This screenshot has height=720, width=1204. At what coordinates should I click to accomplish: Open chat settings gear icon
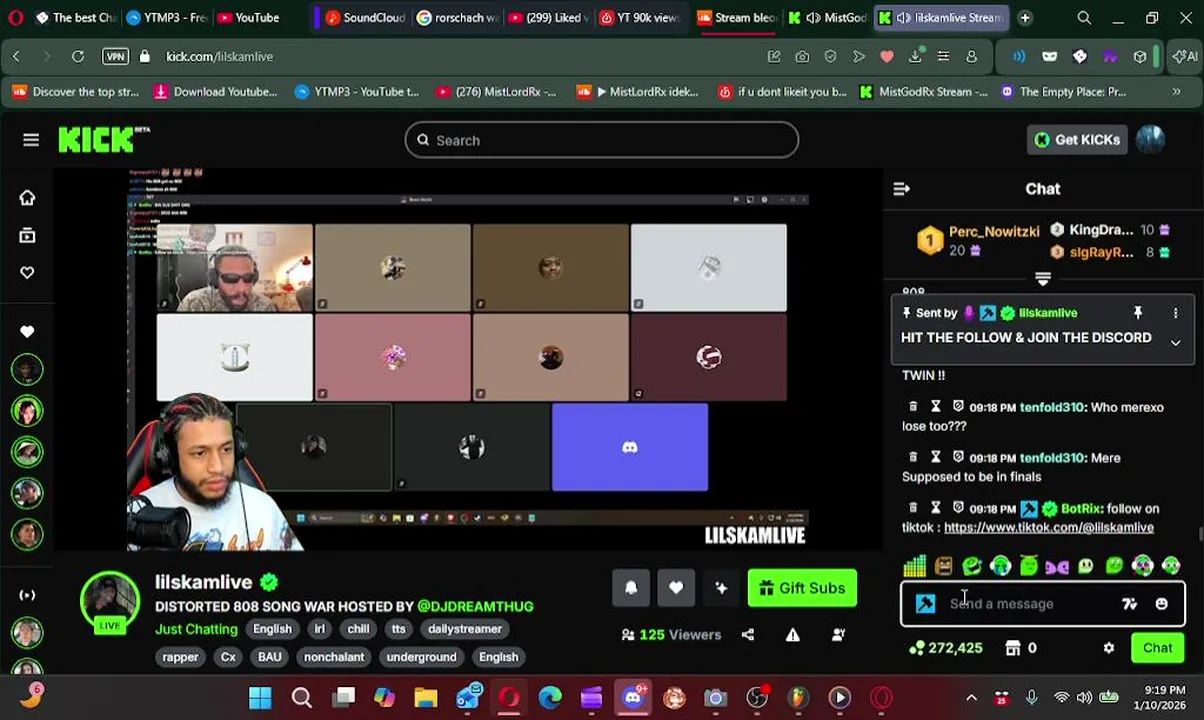coord(1108,648)
